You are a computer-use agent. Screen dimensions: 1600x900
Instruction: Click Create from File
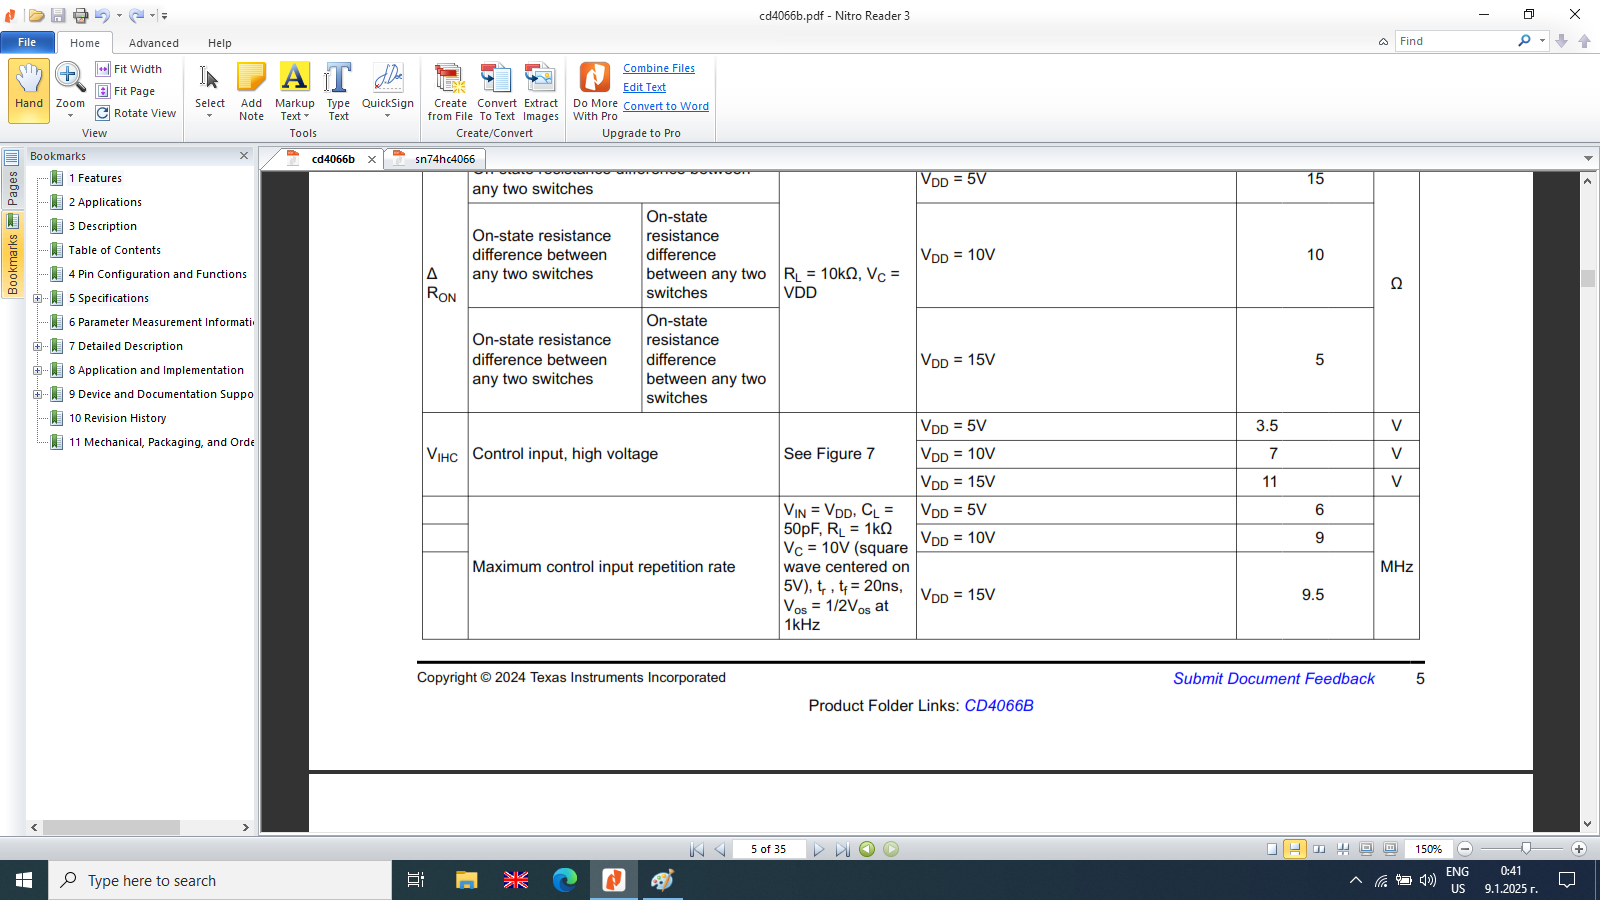(x=450, y=90)
